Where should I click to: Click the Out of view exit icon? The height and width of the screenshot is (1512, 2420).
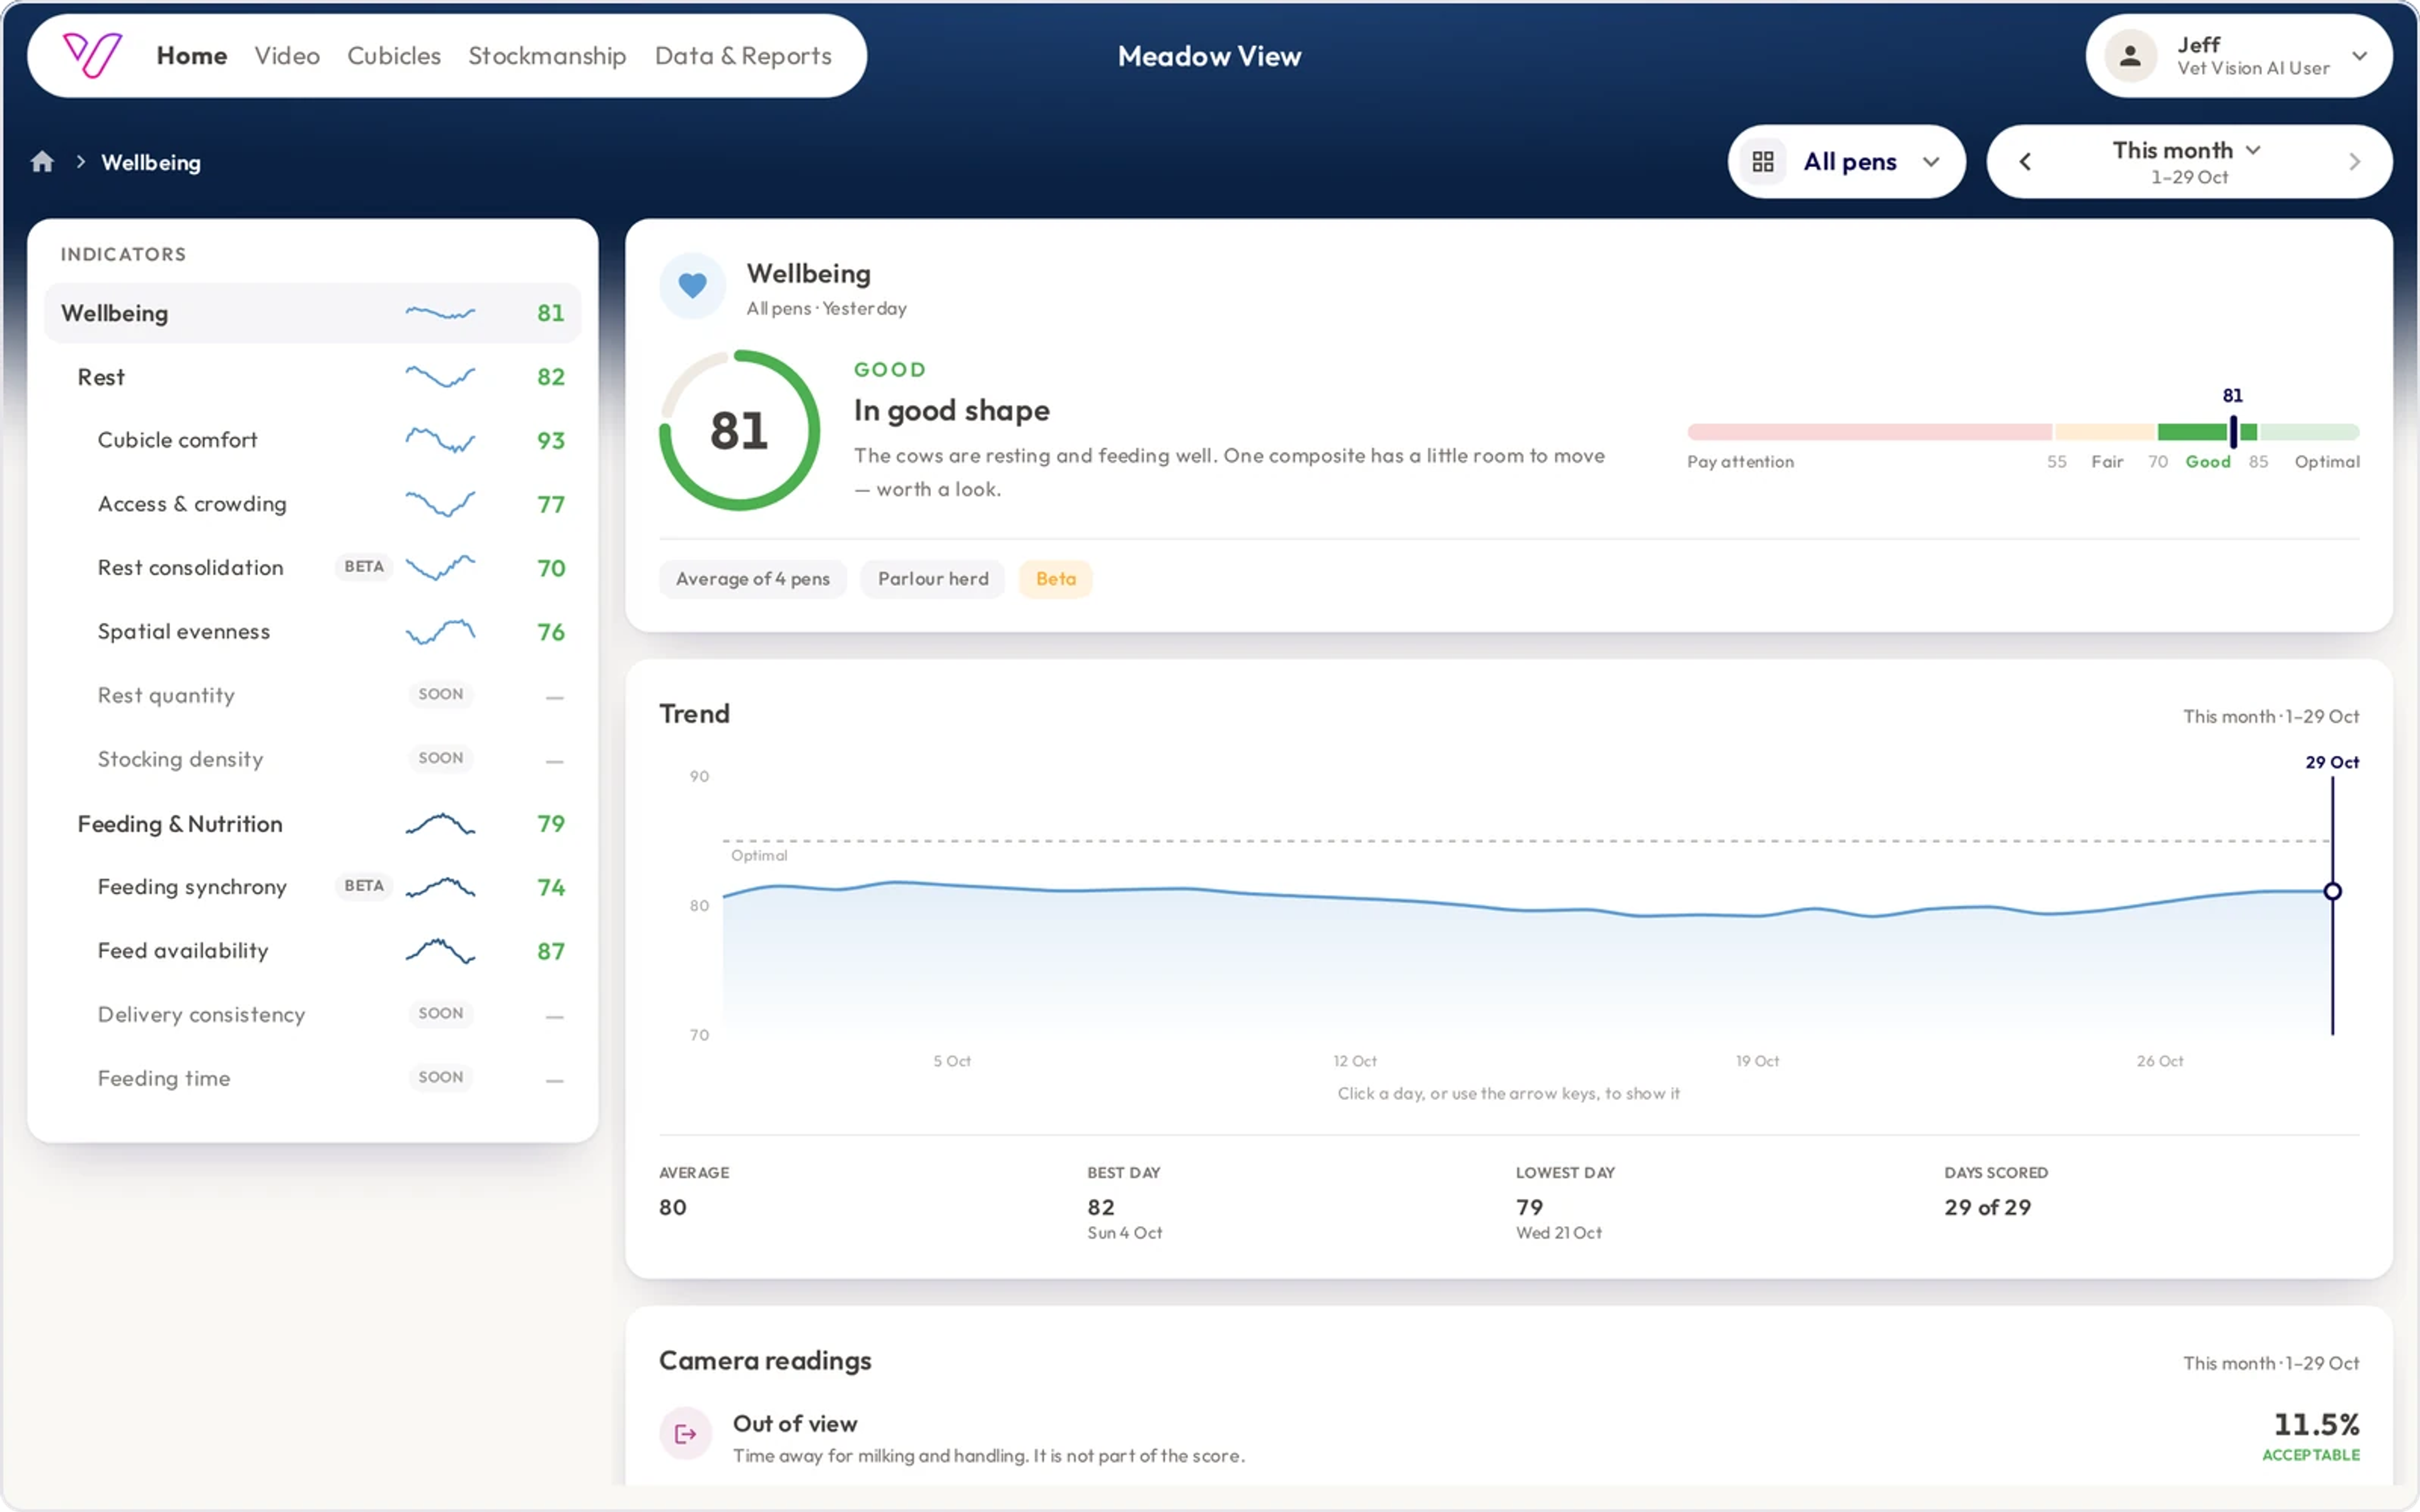[x=686, y=1434]
